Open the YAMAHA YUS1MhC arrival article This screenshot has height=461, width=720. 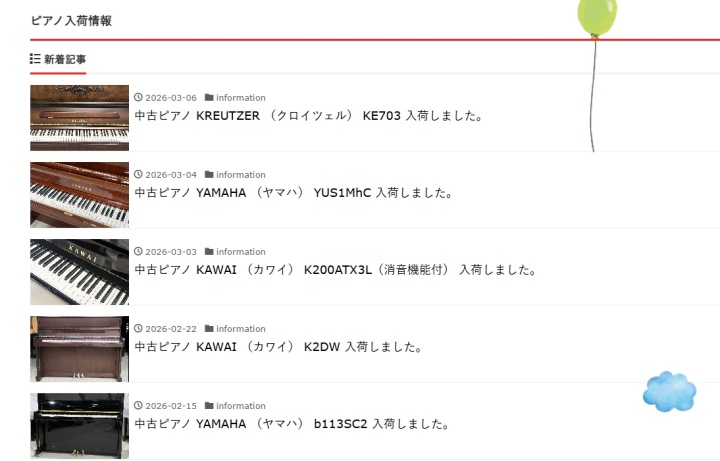click(x=294, y=193)
